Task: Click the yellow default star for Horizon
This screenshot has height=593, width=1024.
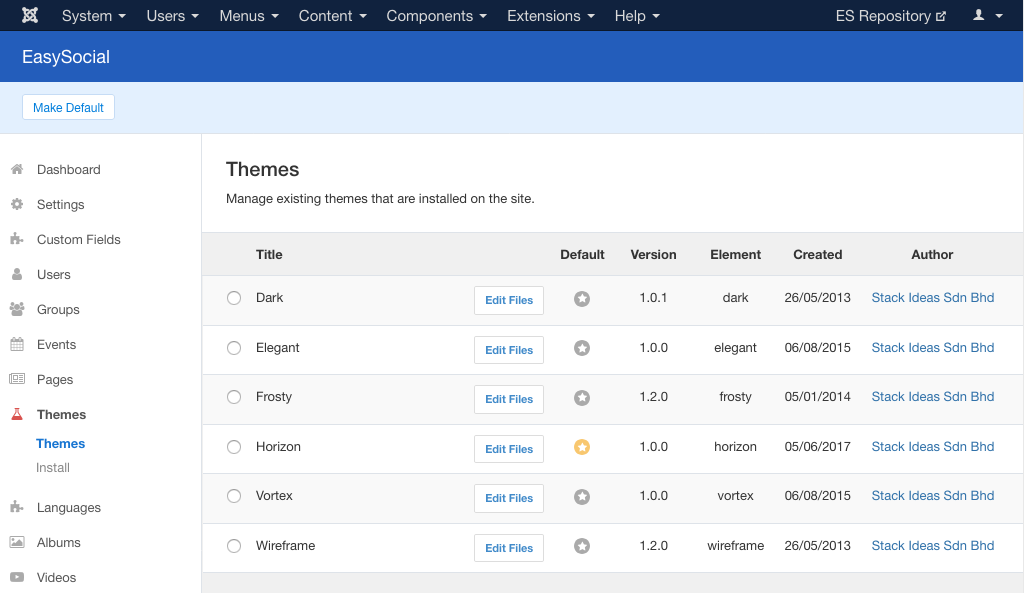Action: point(582,447)
